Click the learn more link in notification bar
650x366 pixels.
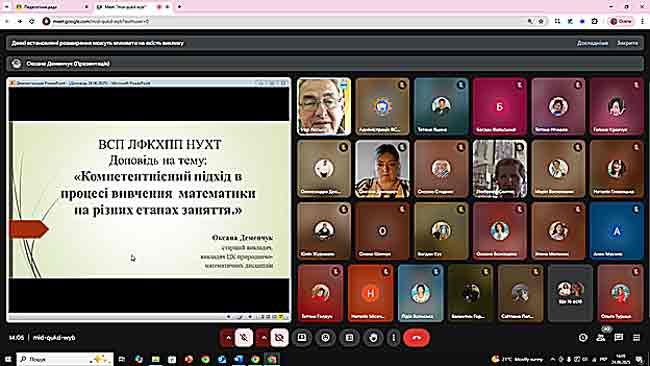[x=592, y=43]
